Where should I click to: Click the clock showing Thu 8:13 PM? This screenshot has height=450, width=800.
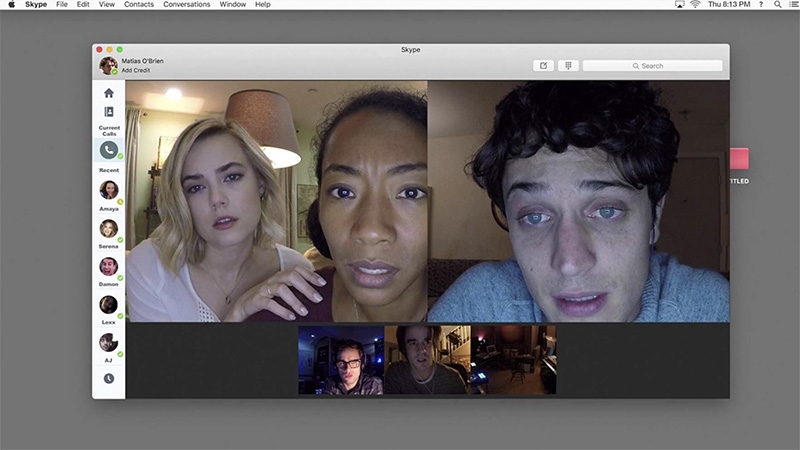[x=729, y=4]
